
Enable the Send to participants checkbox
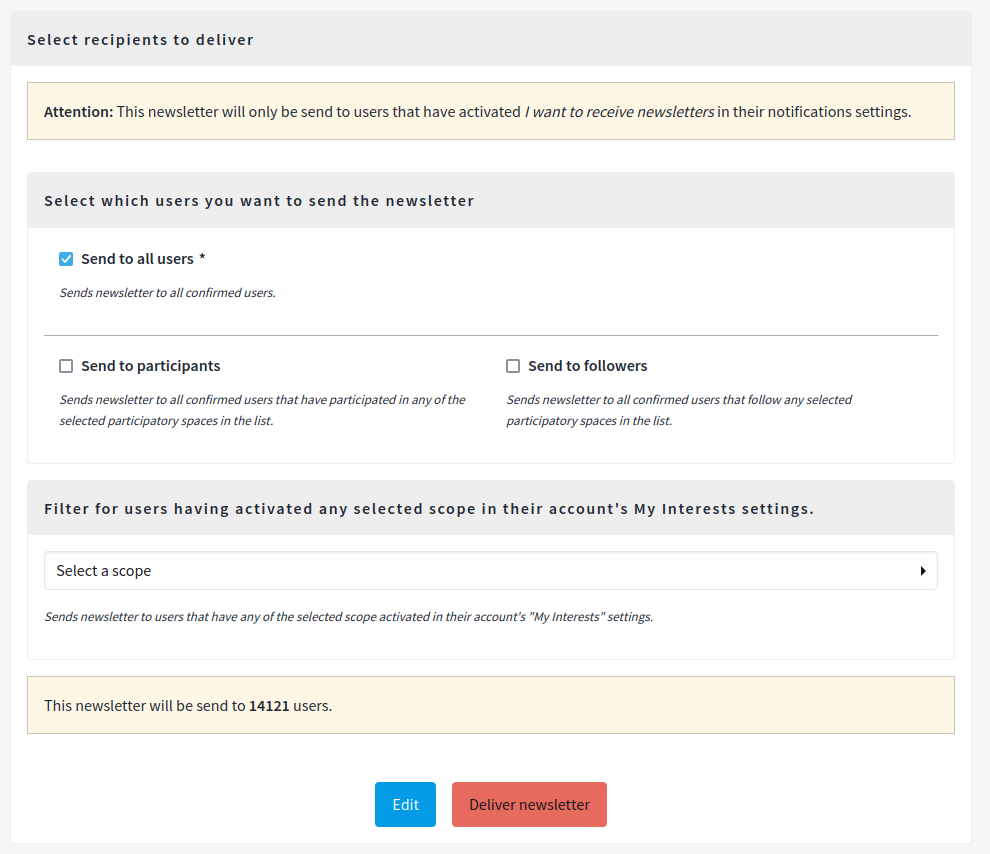pyautogui.click(x=66, y=366)
